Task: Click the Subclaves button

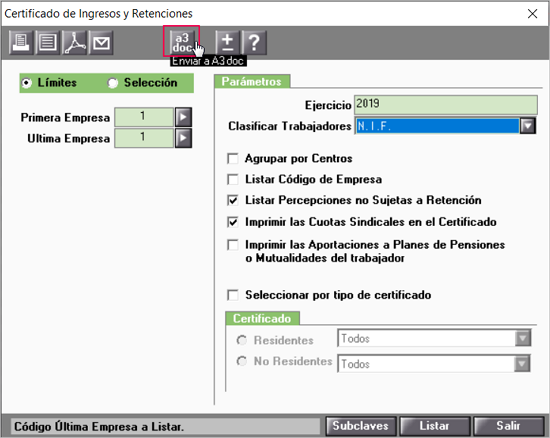Action: [361, 426]
